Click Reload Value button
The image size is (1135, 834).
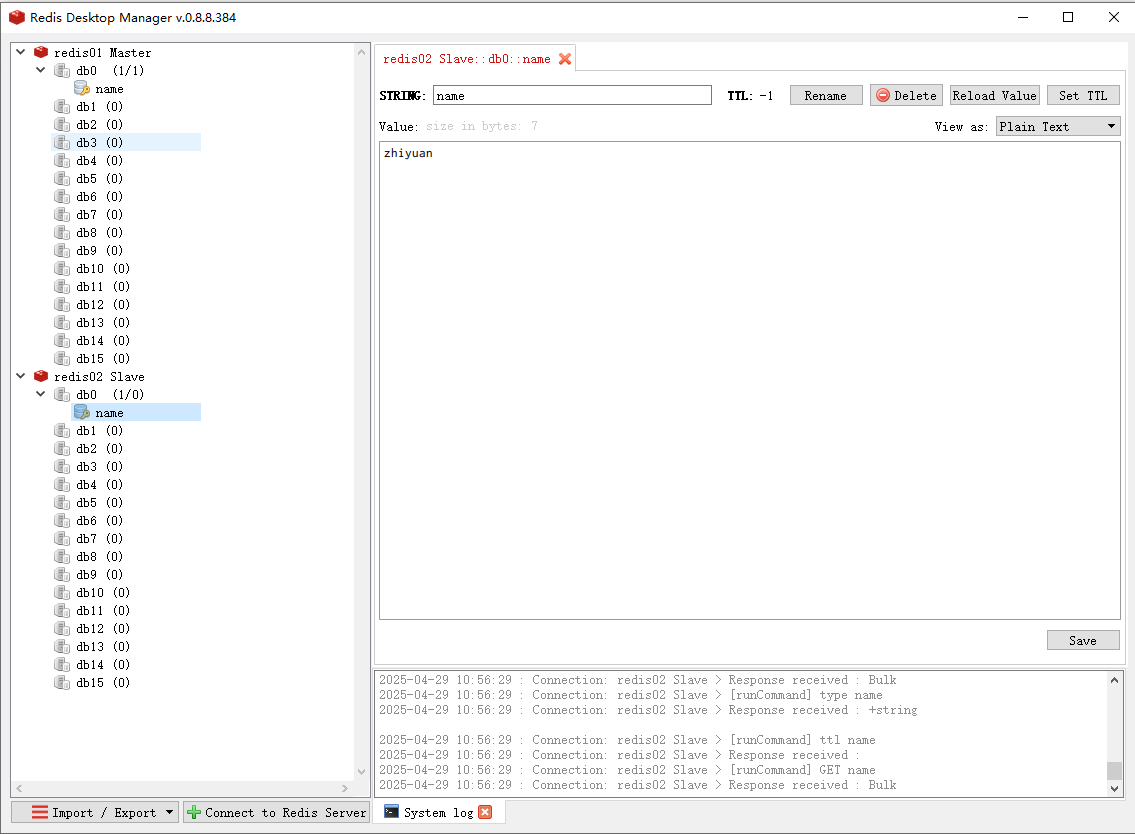pos(995,96)
